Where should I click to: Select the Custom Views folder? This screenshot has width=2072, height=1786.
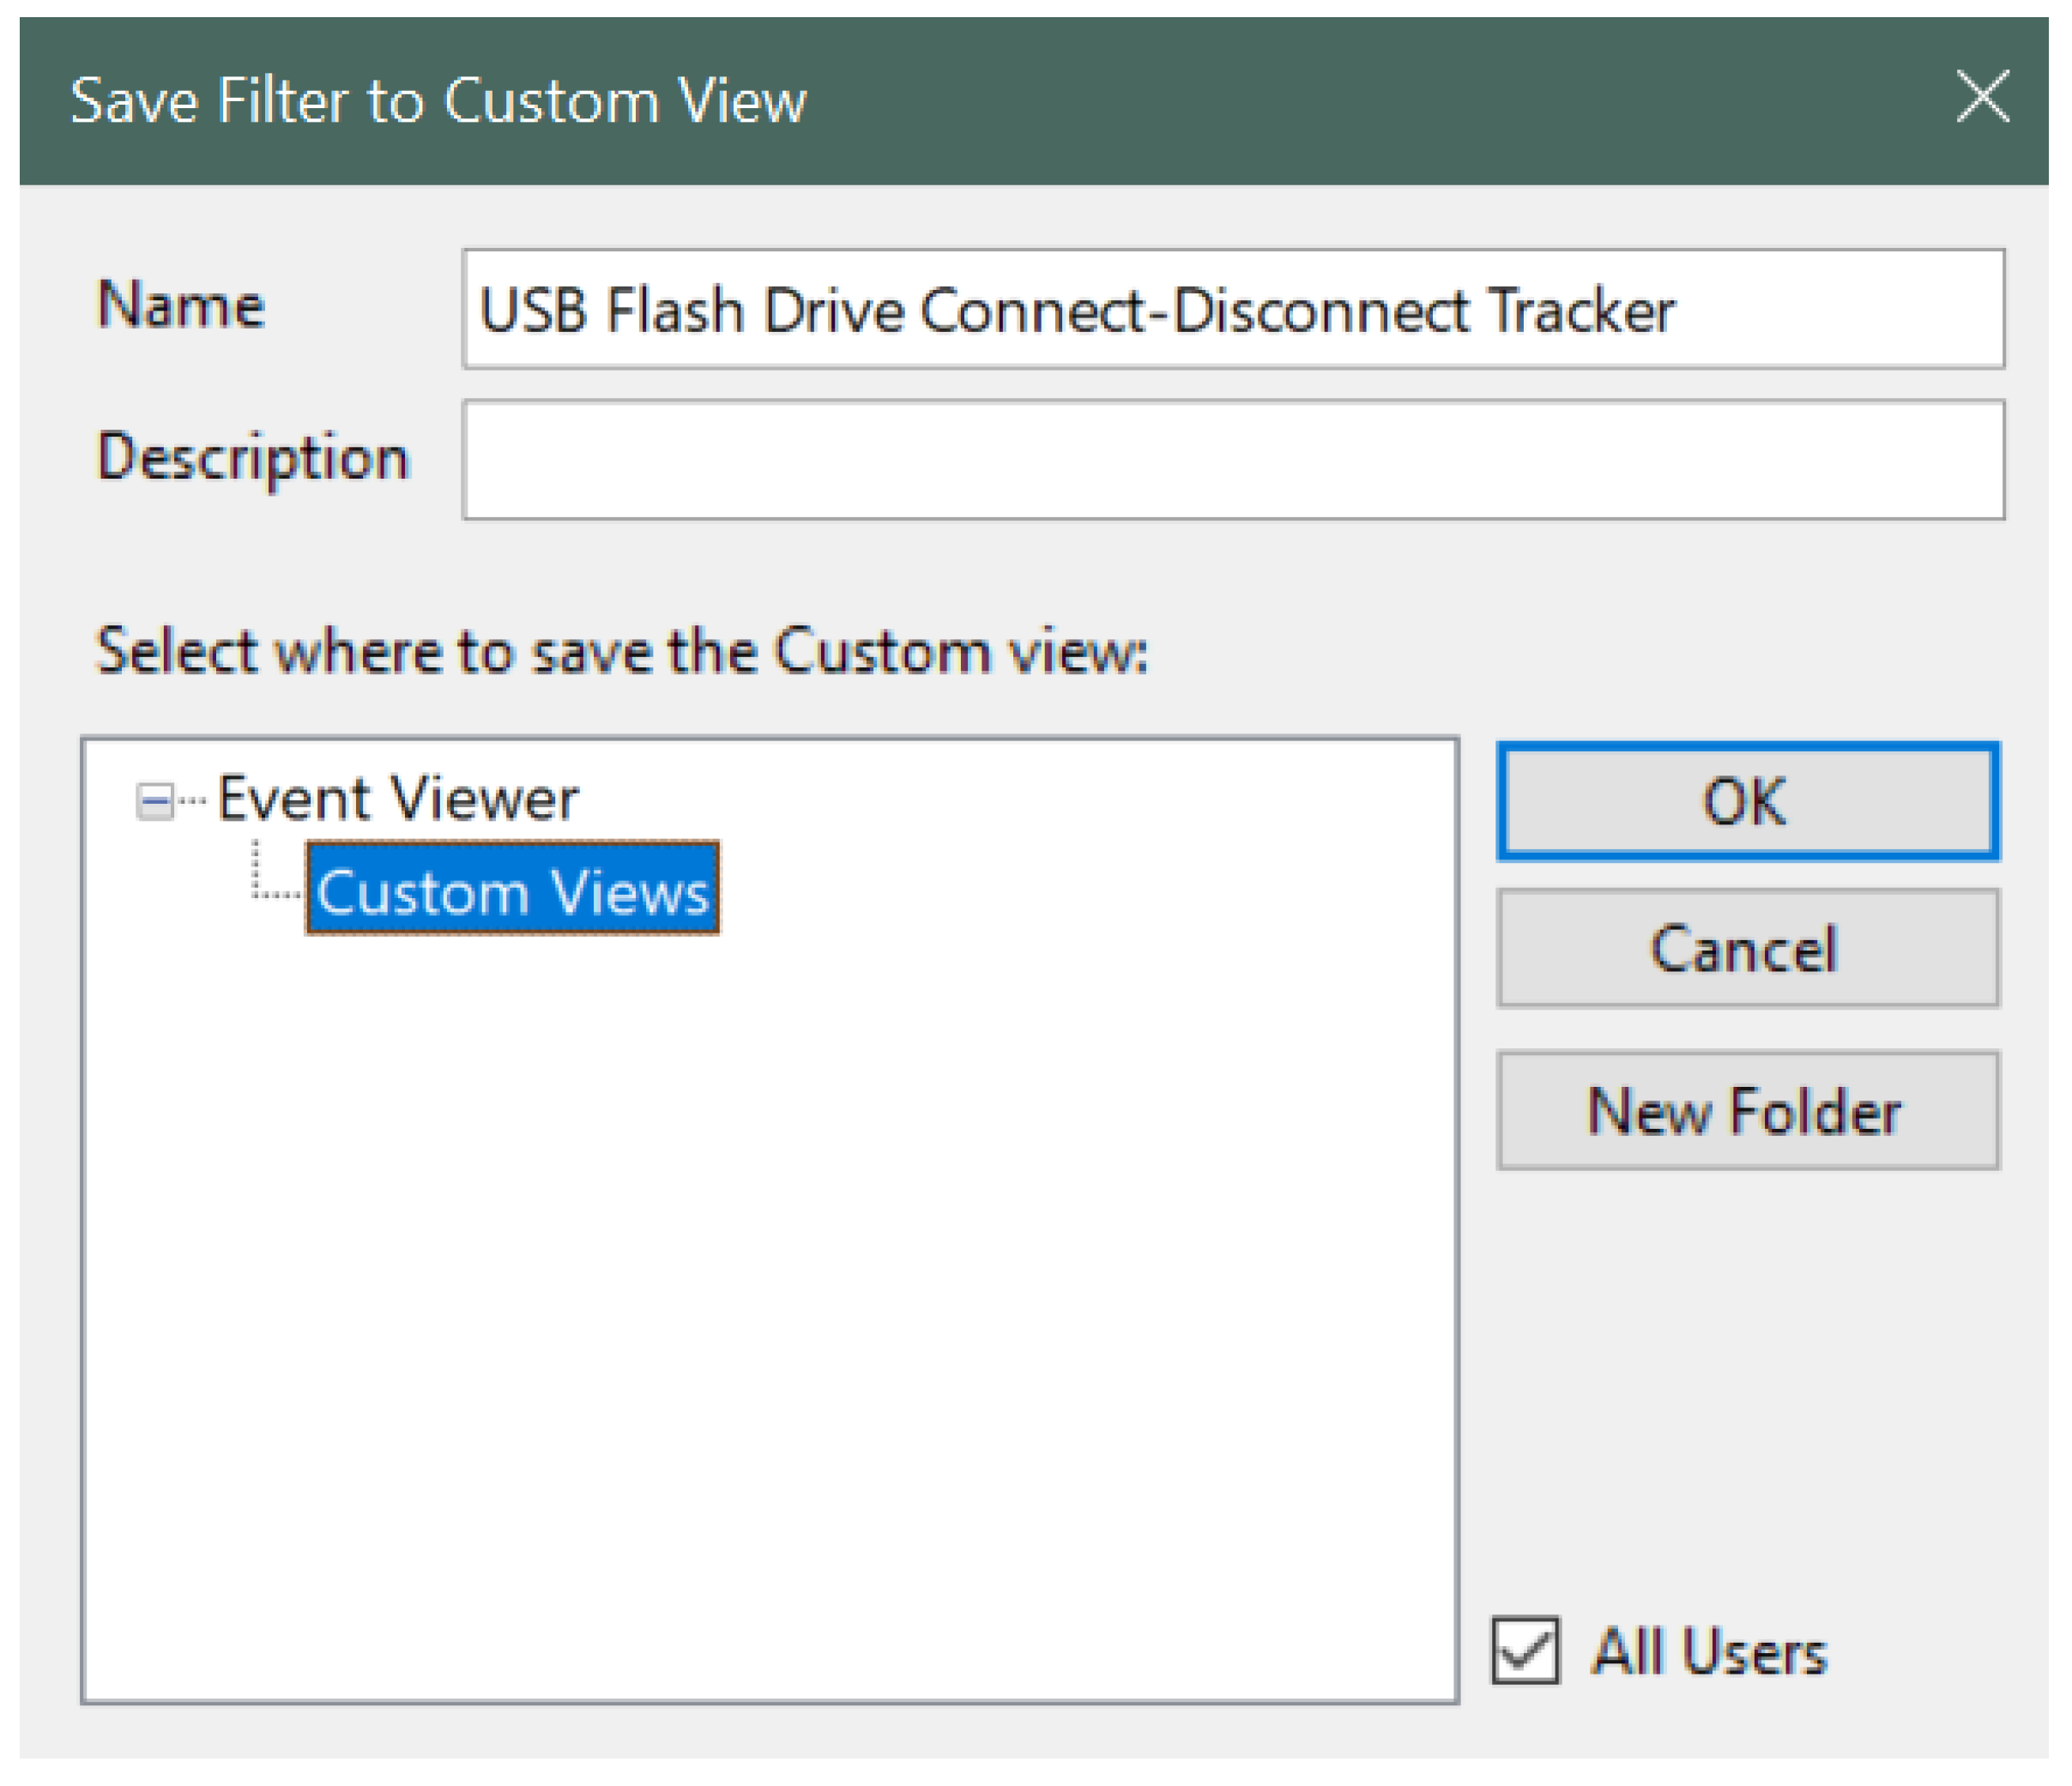point(512,890)
